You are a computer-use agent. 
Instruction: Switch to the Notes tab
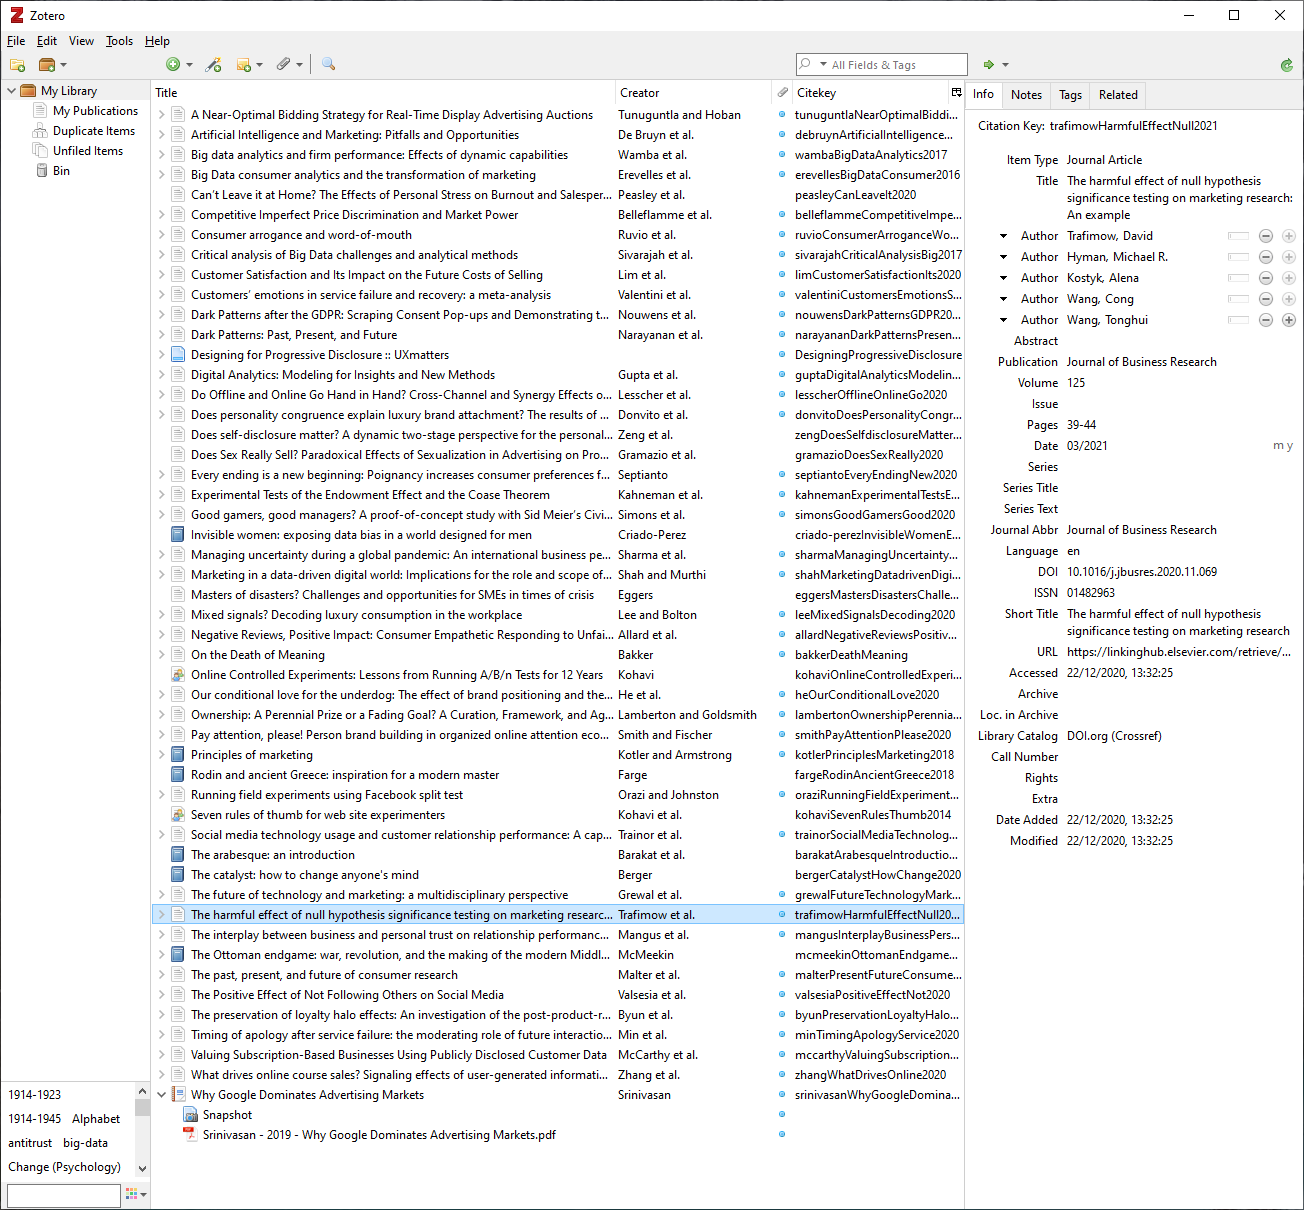pos(1026,95)
